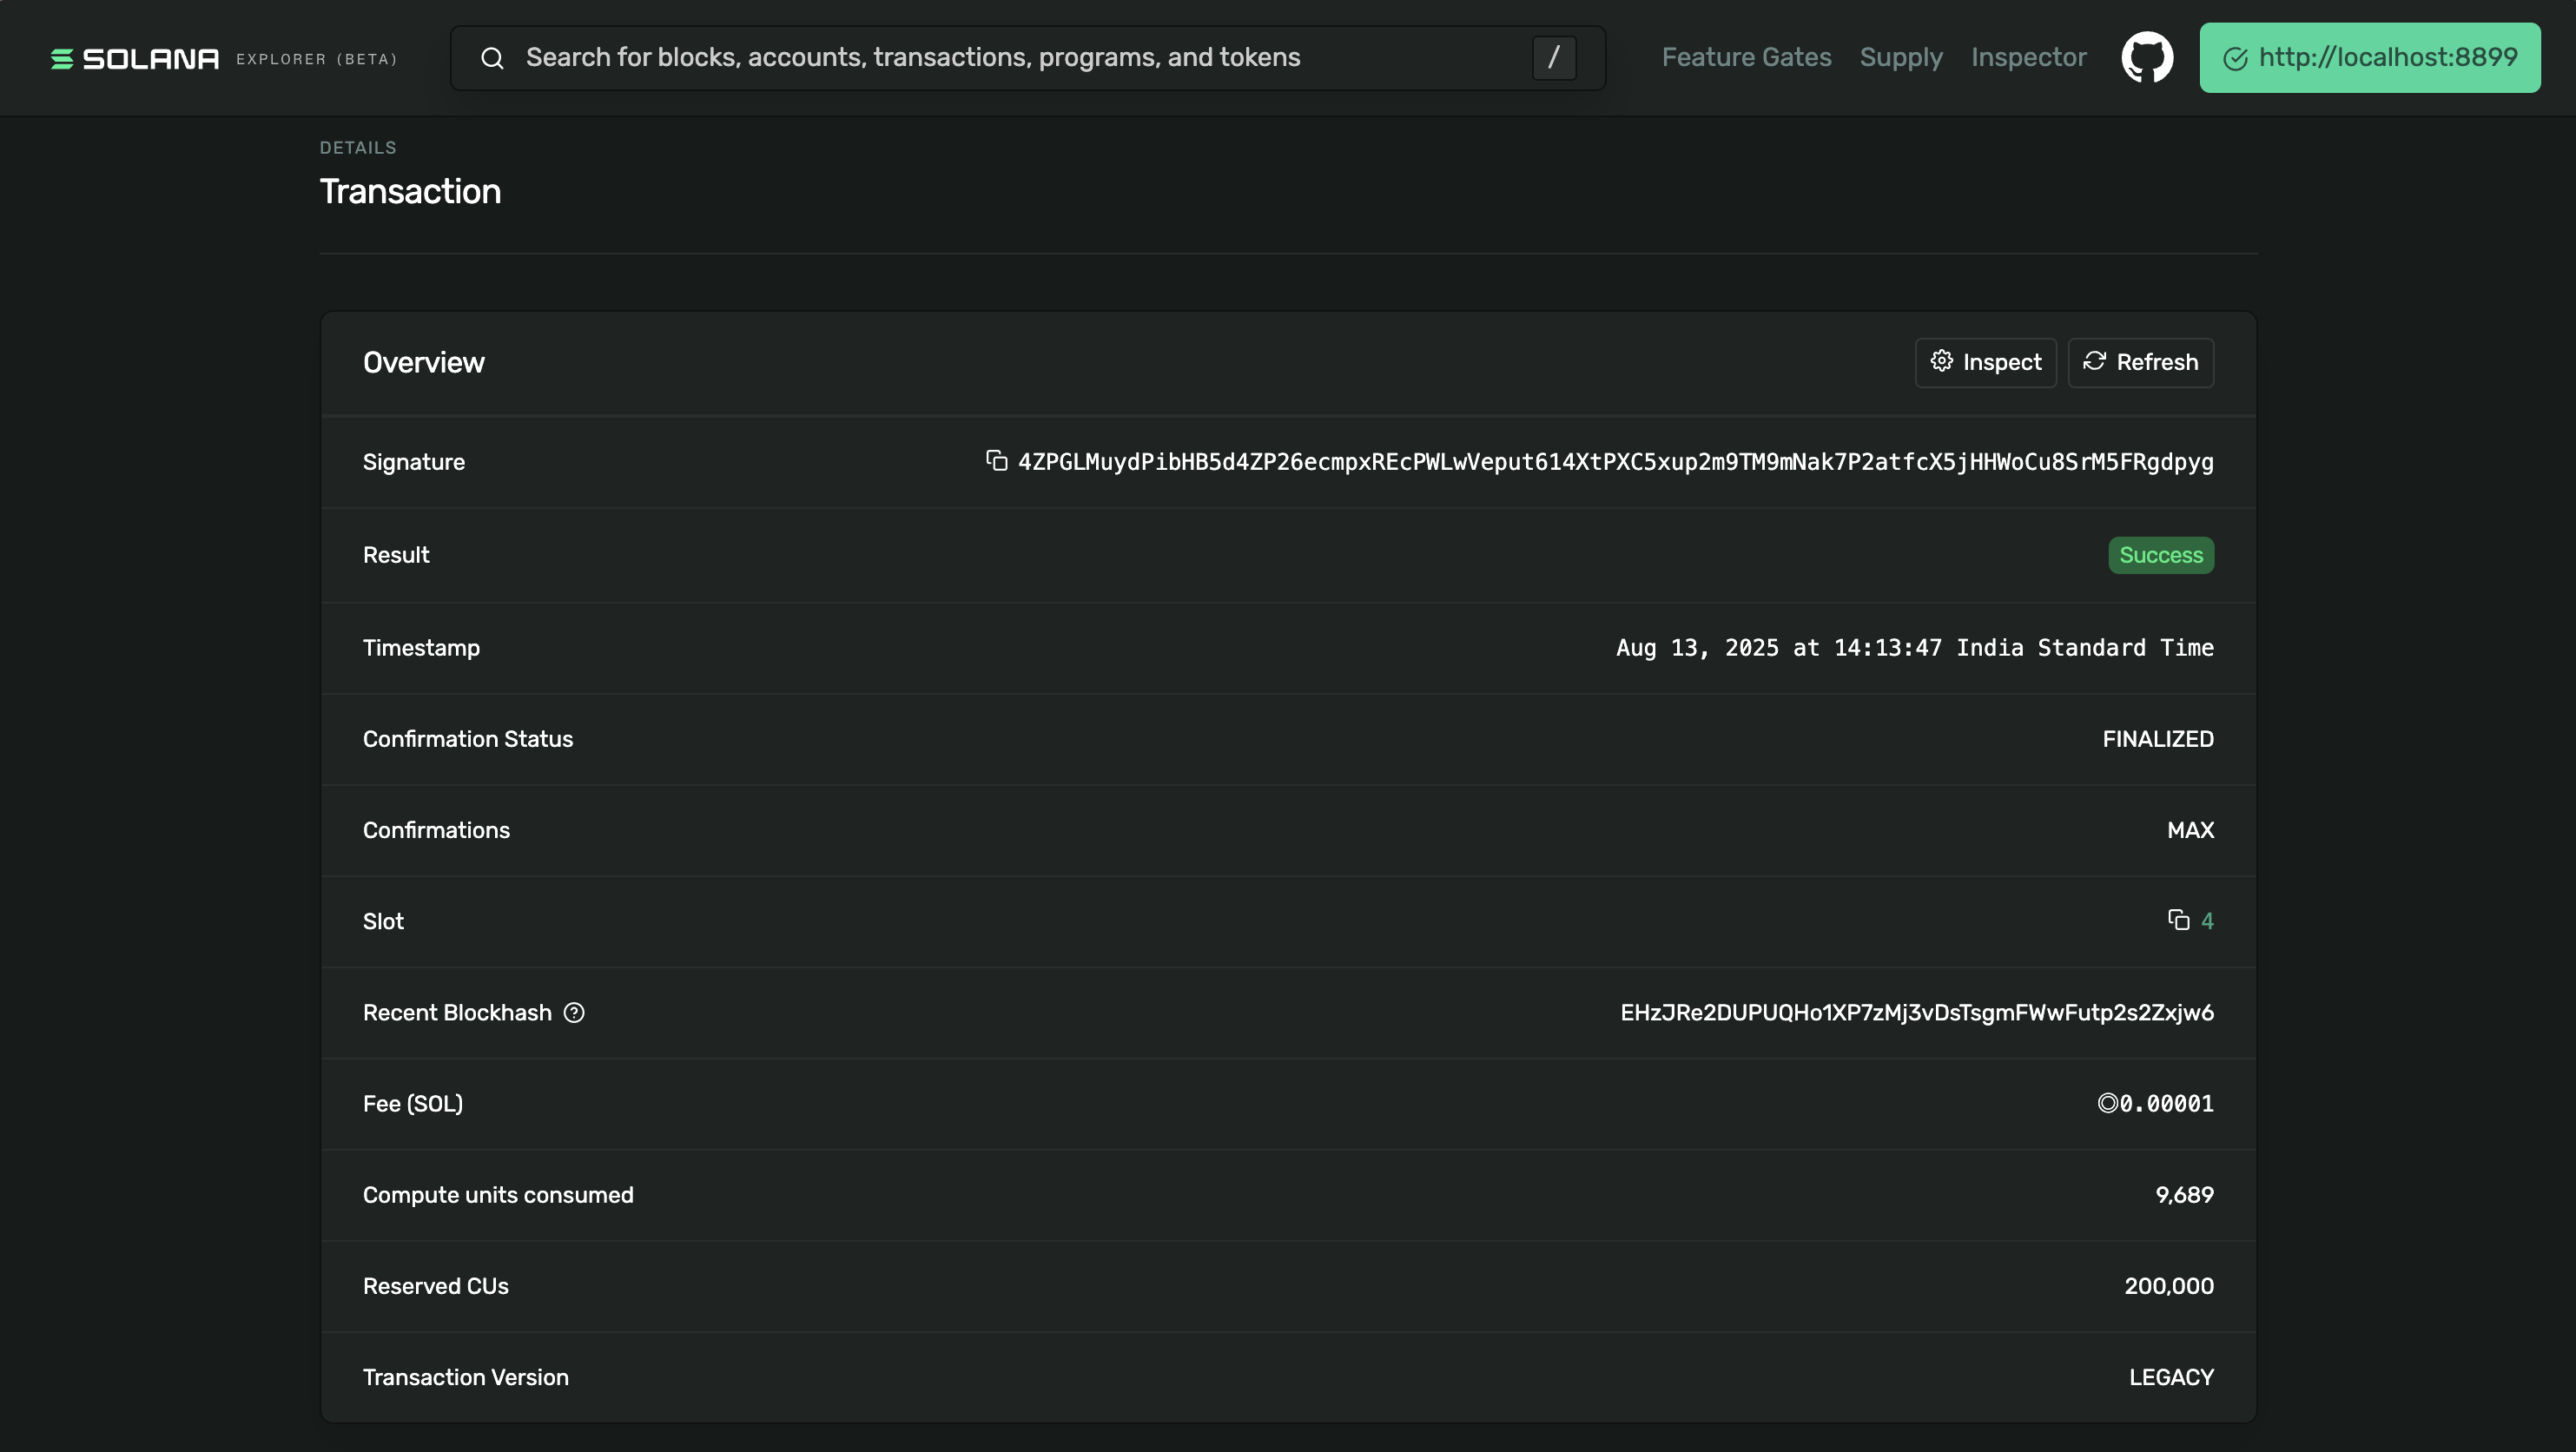Click the cluster status checkmark icon
This screenshot has width=2576, height=1452.
[x=2235, y=59]
